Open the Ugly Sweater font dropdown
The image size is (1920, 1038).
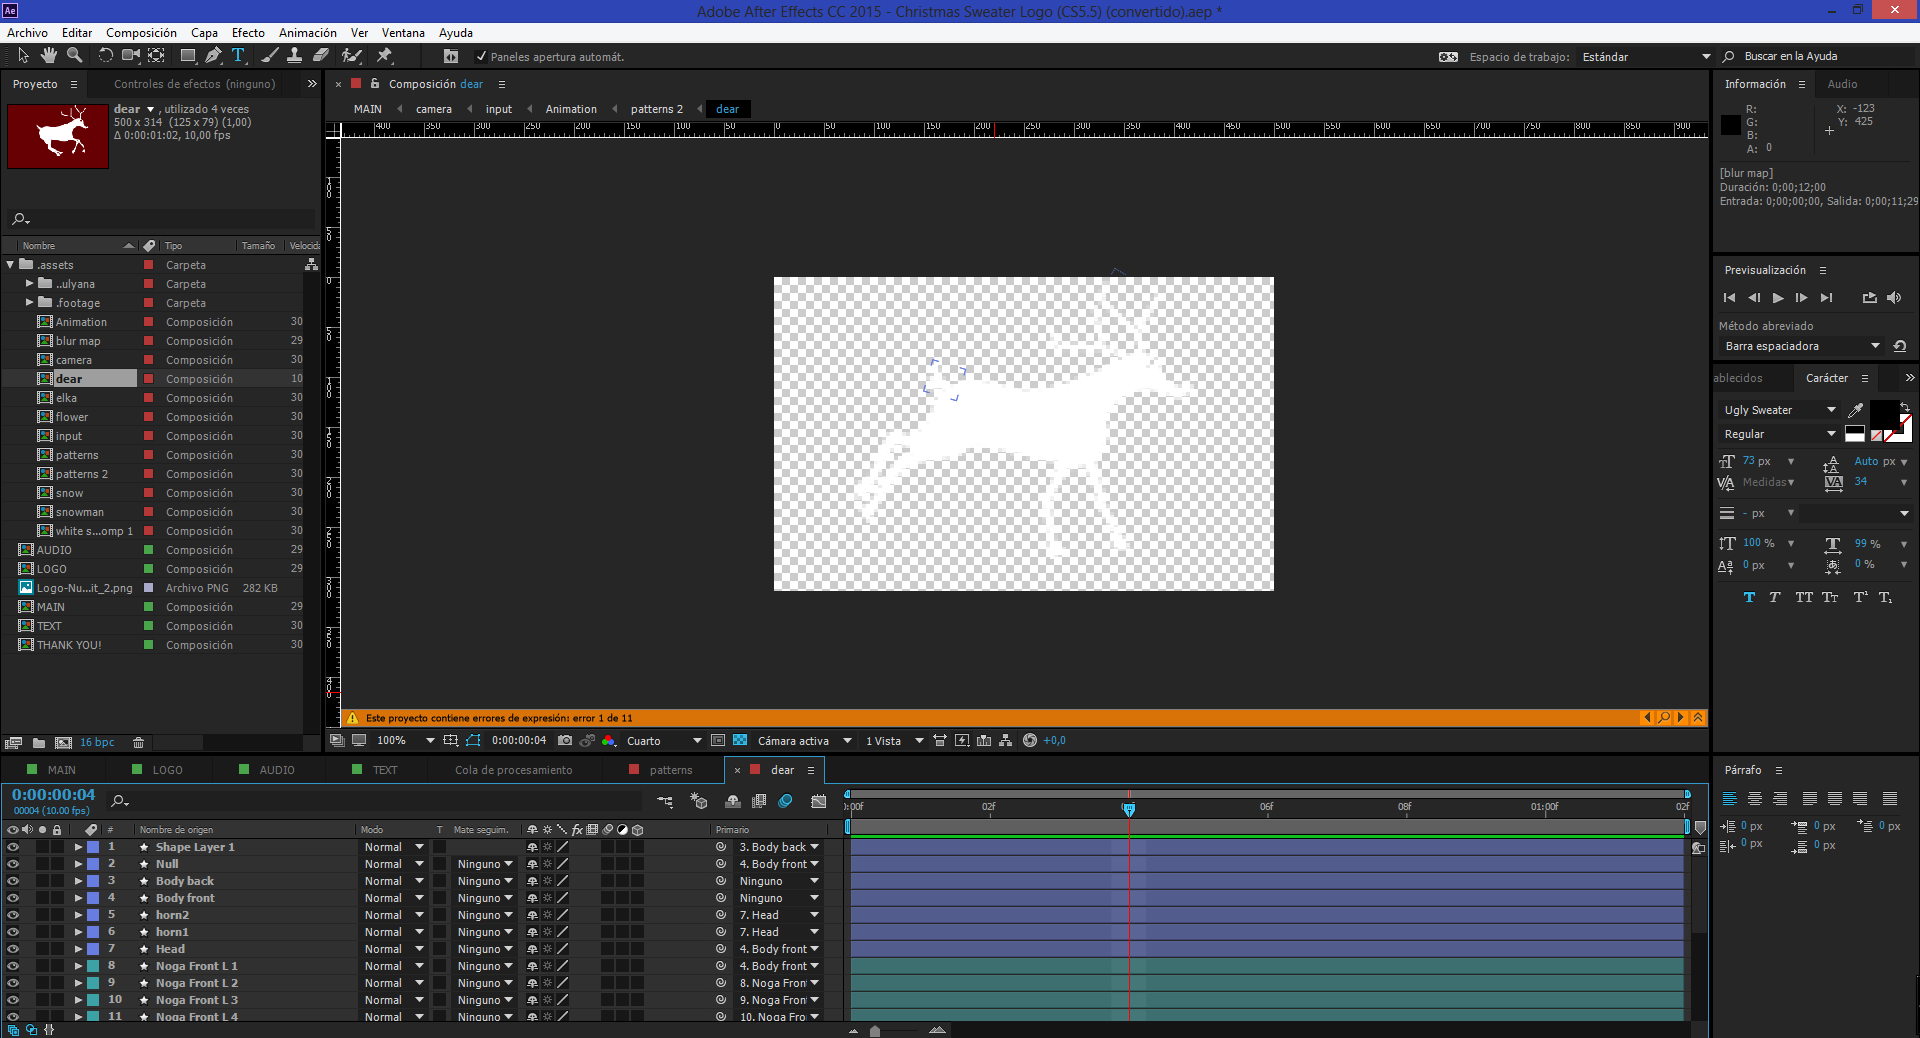pyautogui.click(x=1780, y=410)
